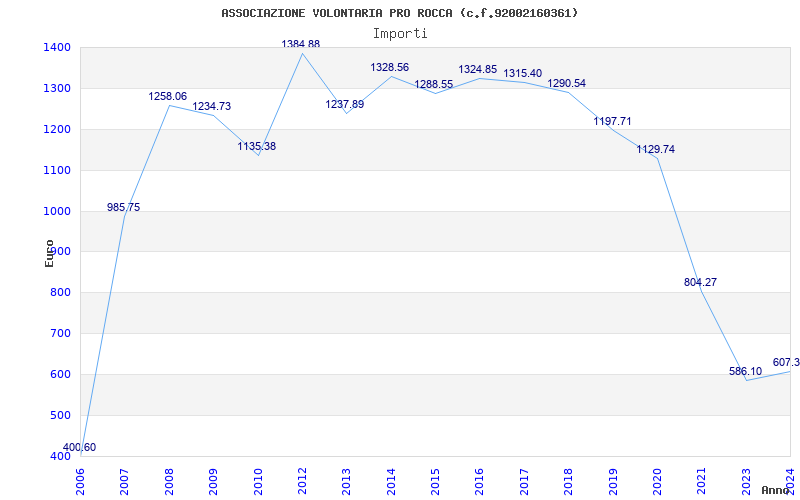Click the 586.10 data label

coord(745,371)
